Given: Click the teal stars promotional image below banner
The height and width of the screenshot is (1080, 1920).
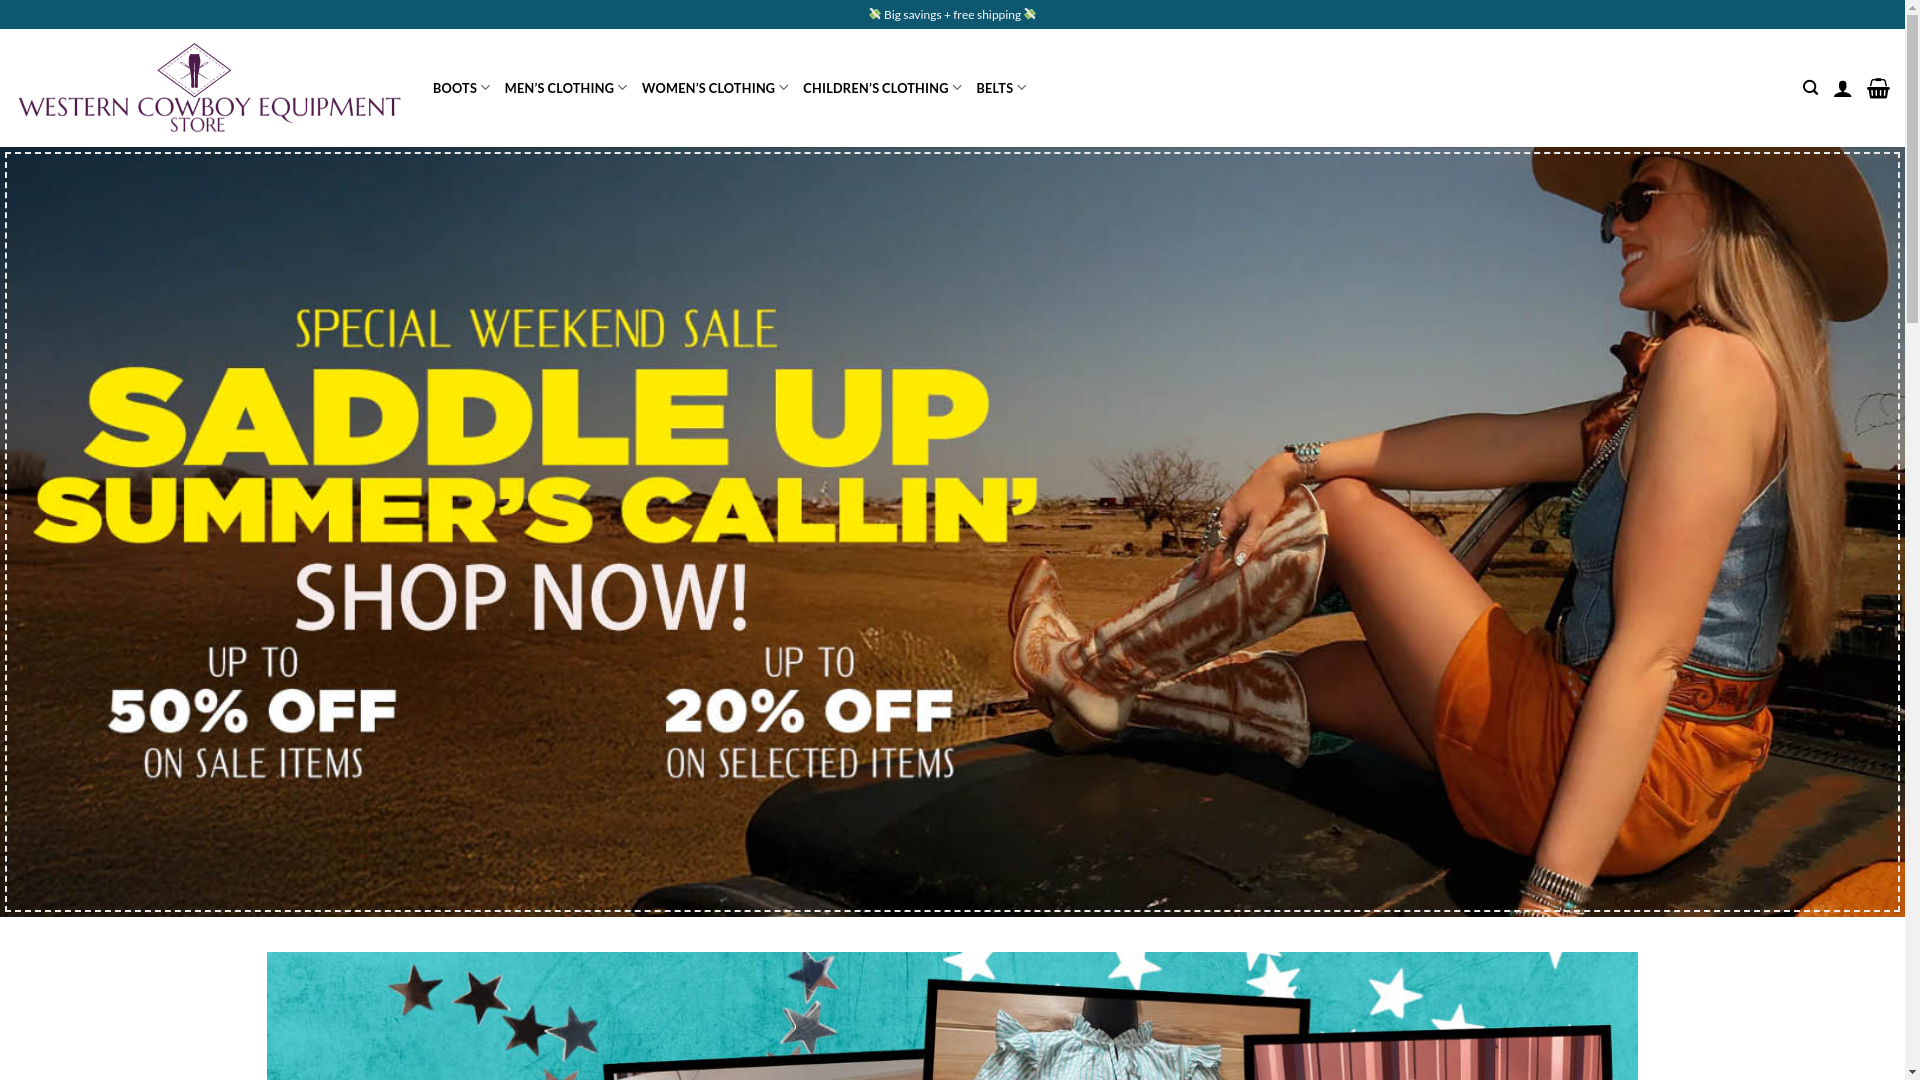Looking at the screenshot, I should coord(952,1016).
